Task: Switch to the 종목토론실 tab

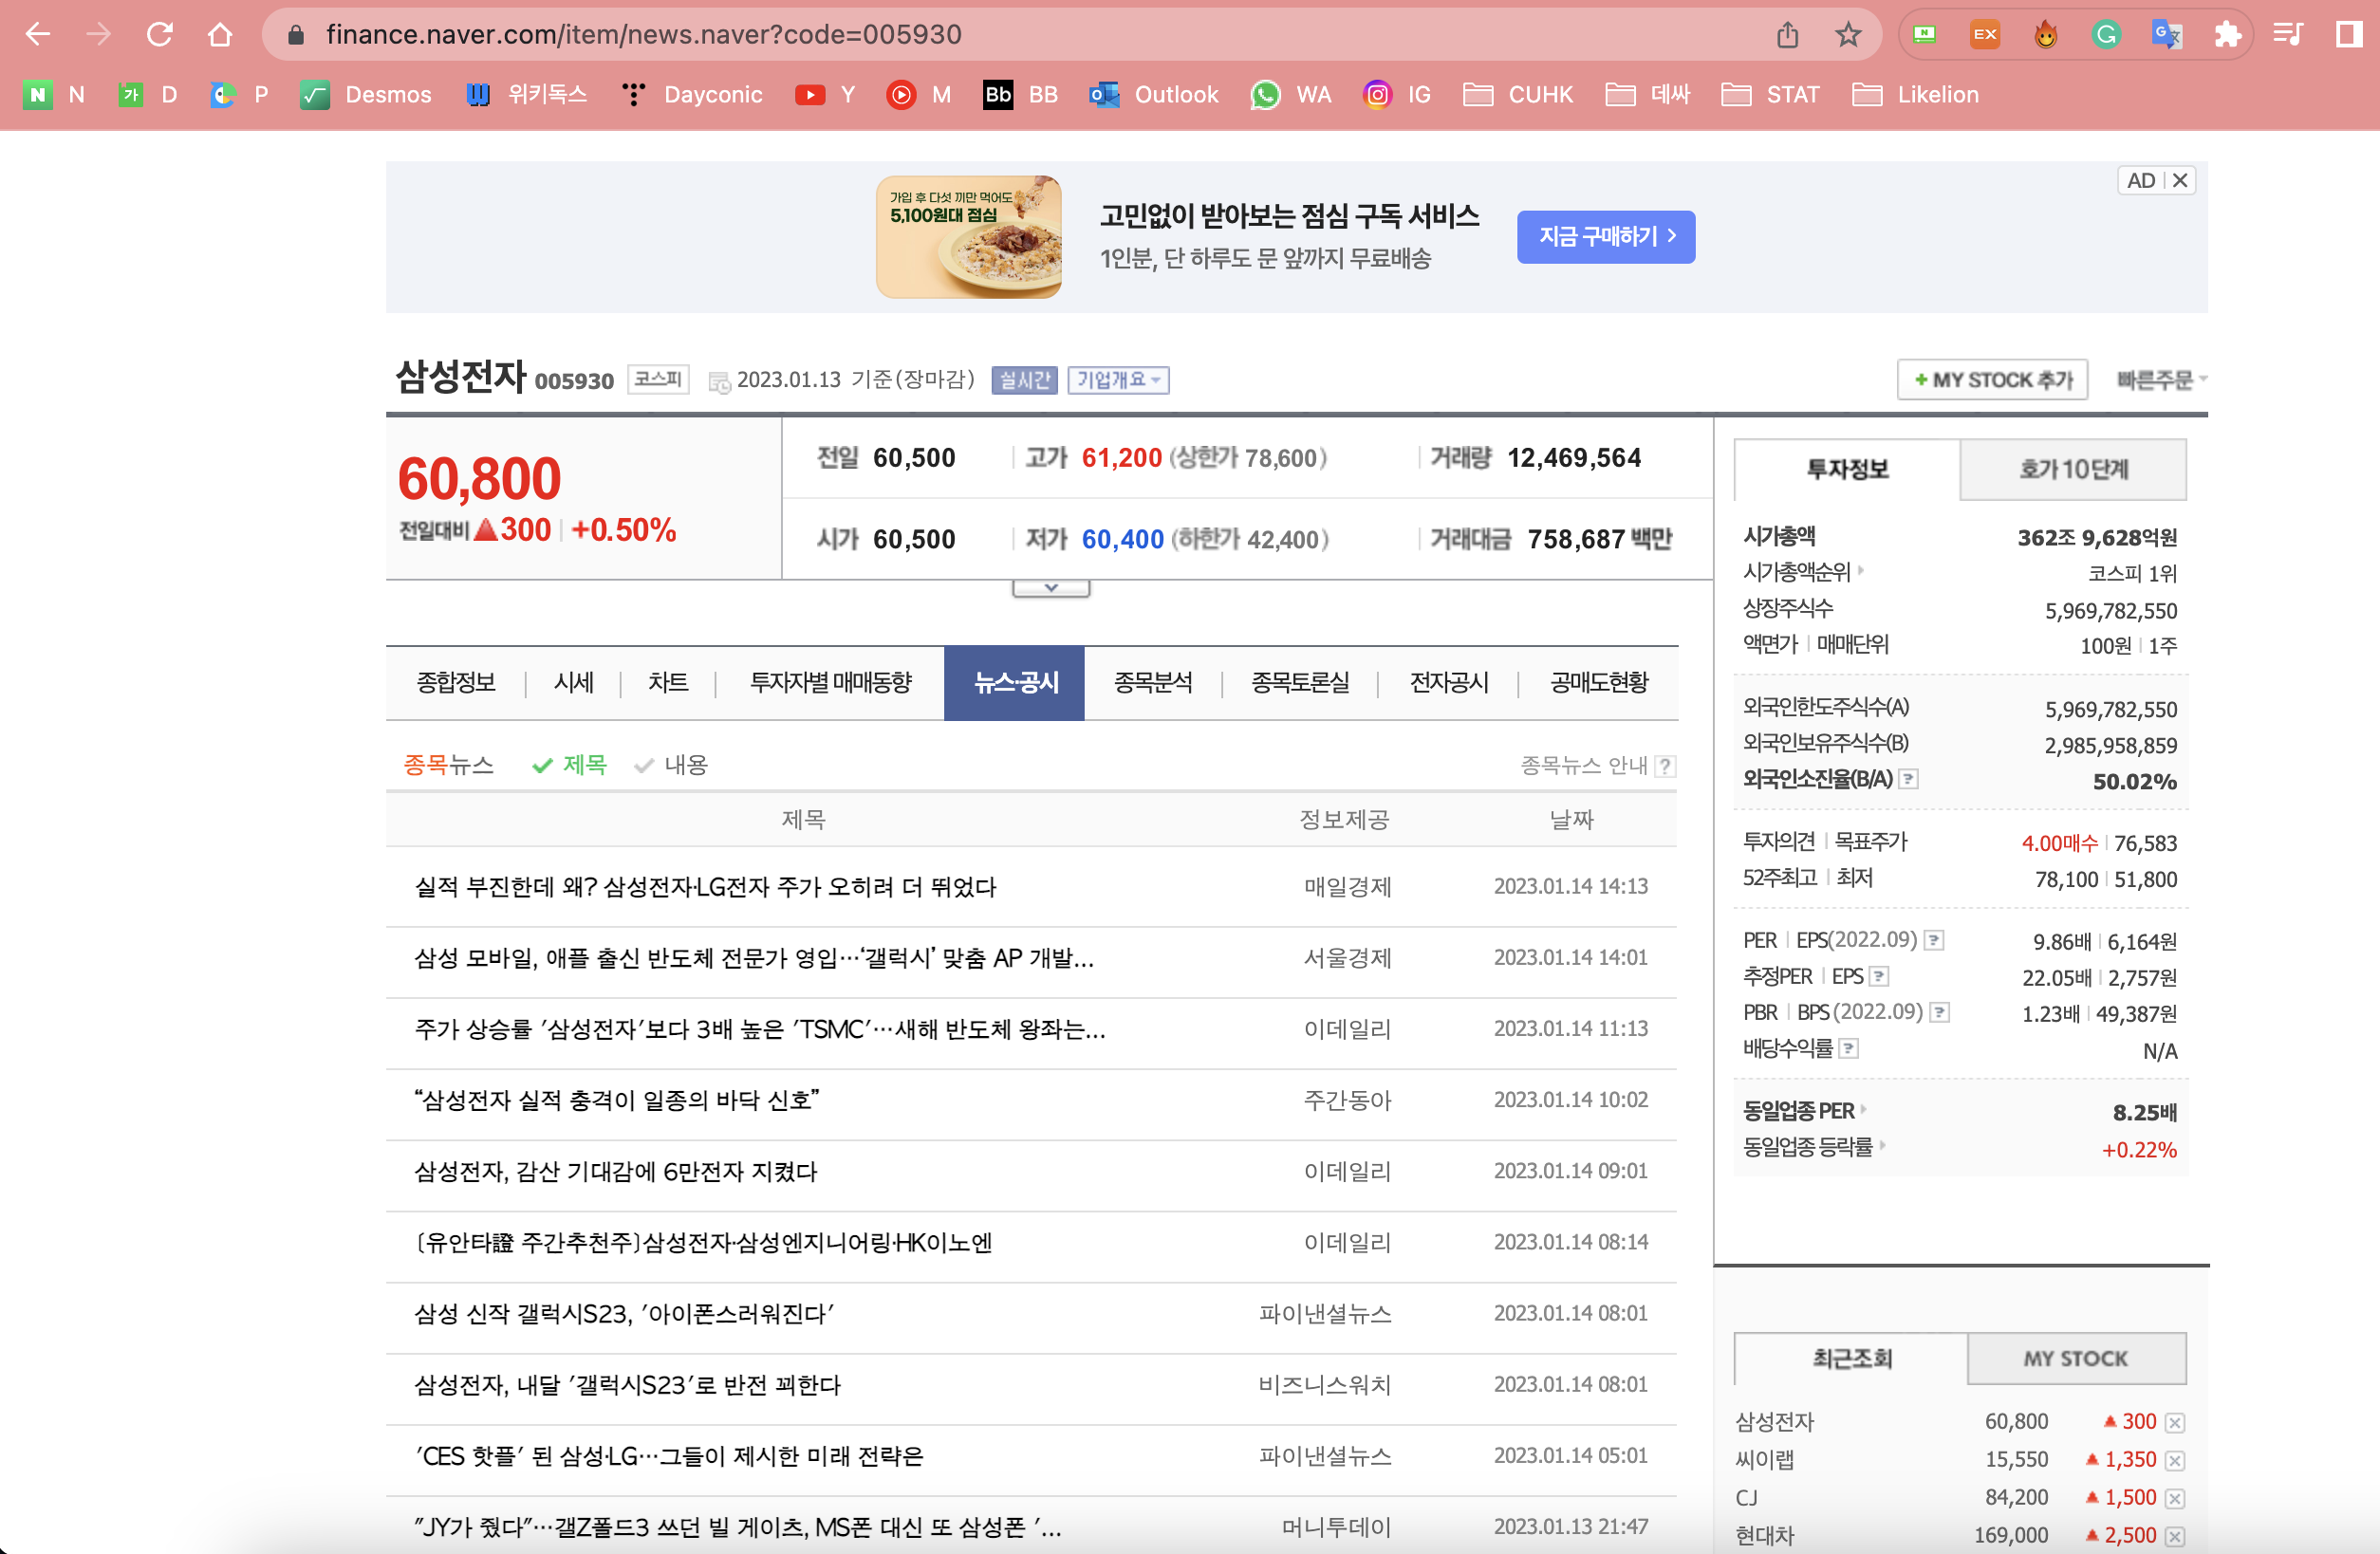Action: [1299, 683]
